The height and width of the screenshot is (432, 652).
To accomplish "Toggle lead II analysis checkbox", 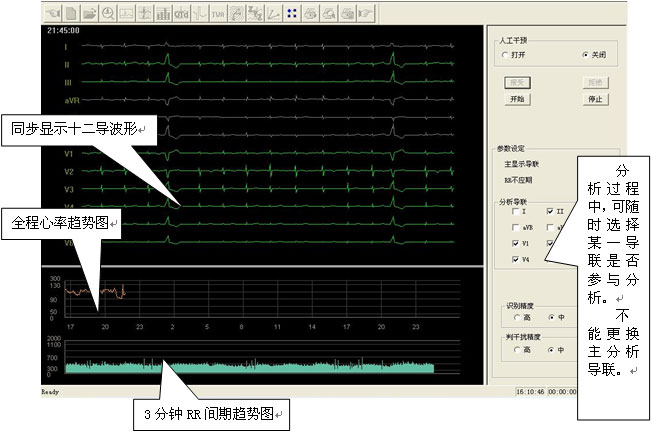I will click(x=551, y=211).
